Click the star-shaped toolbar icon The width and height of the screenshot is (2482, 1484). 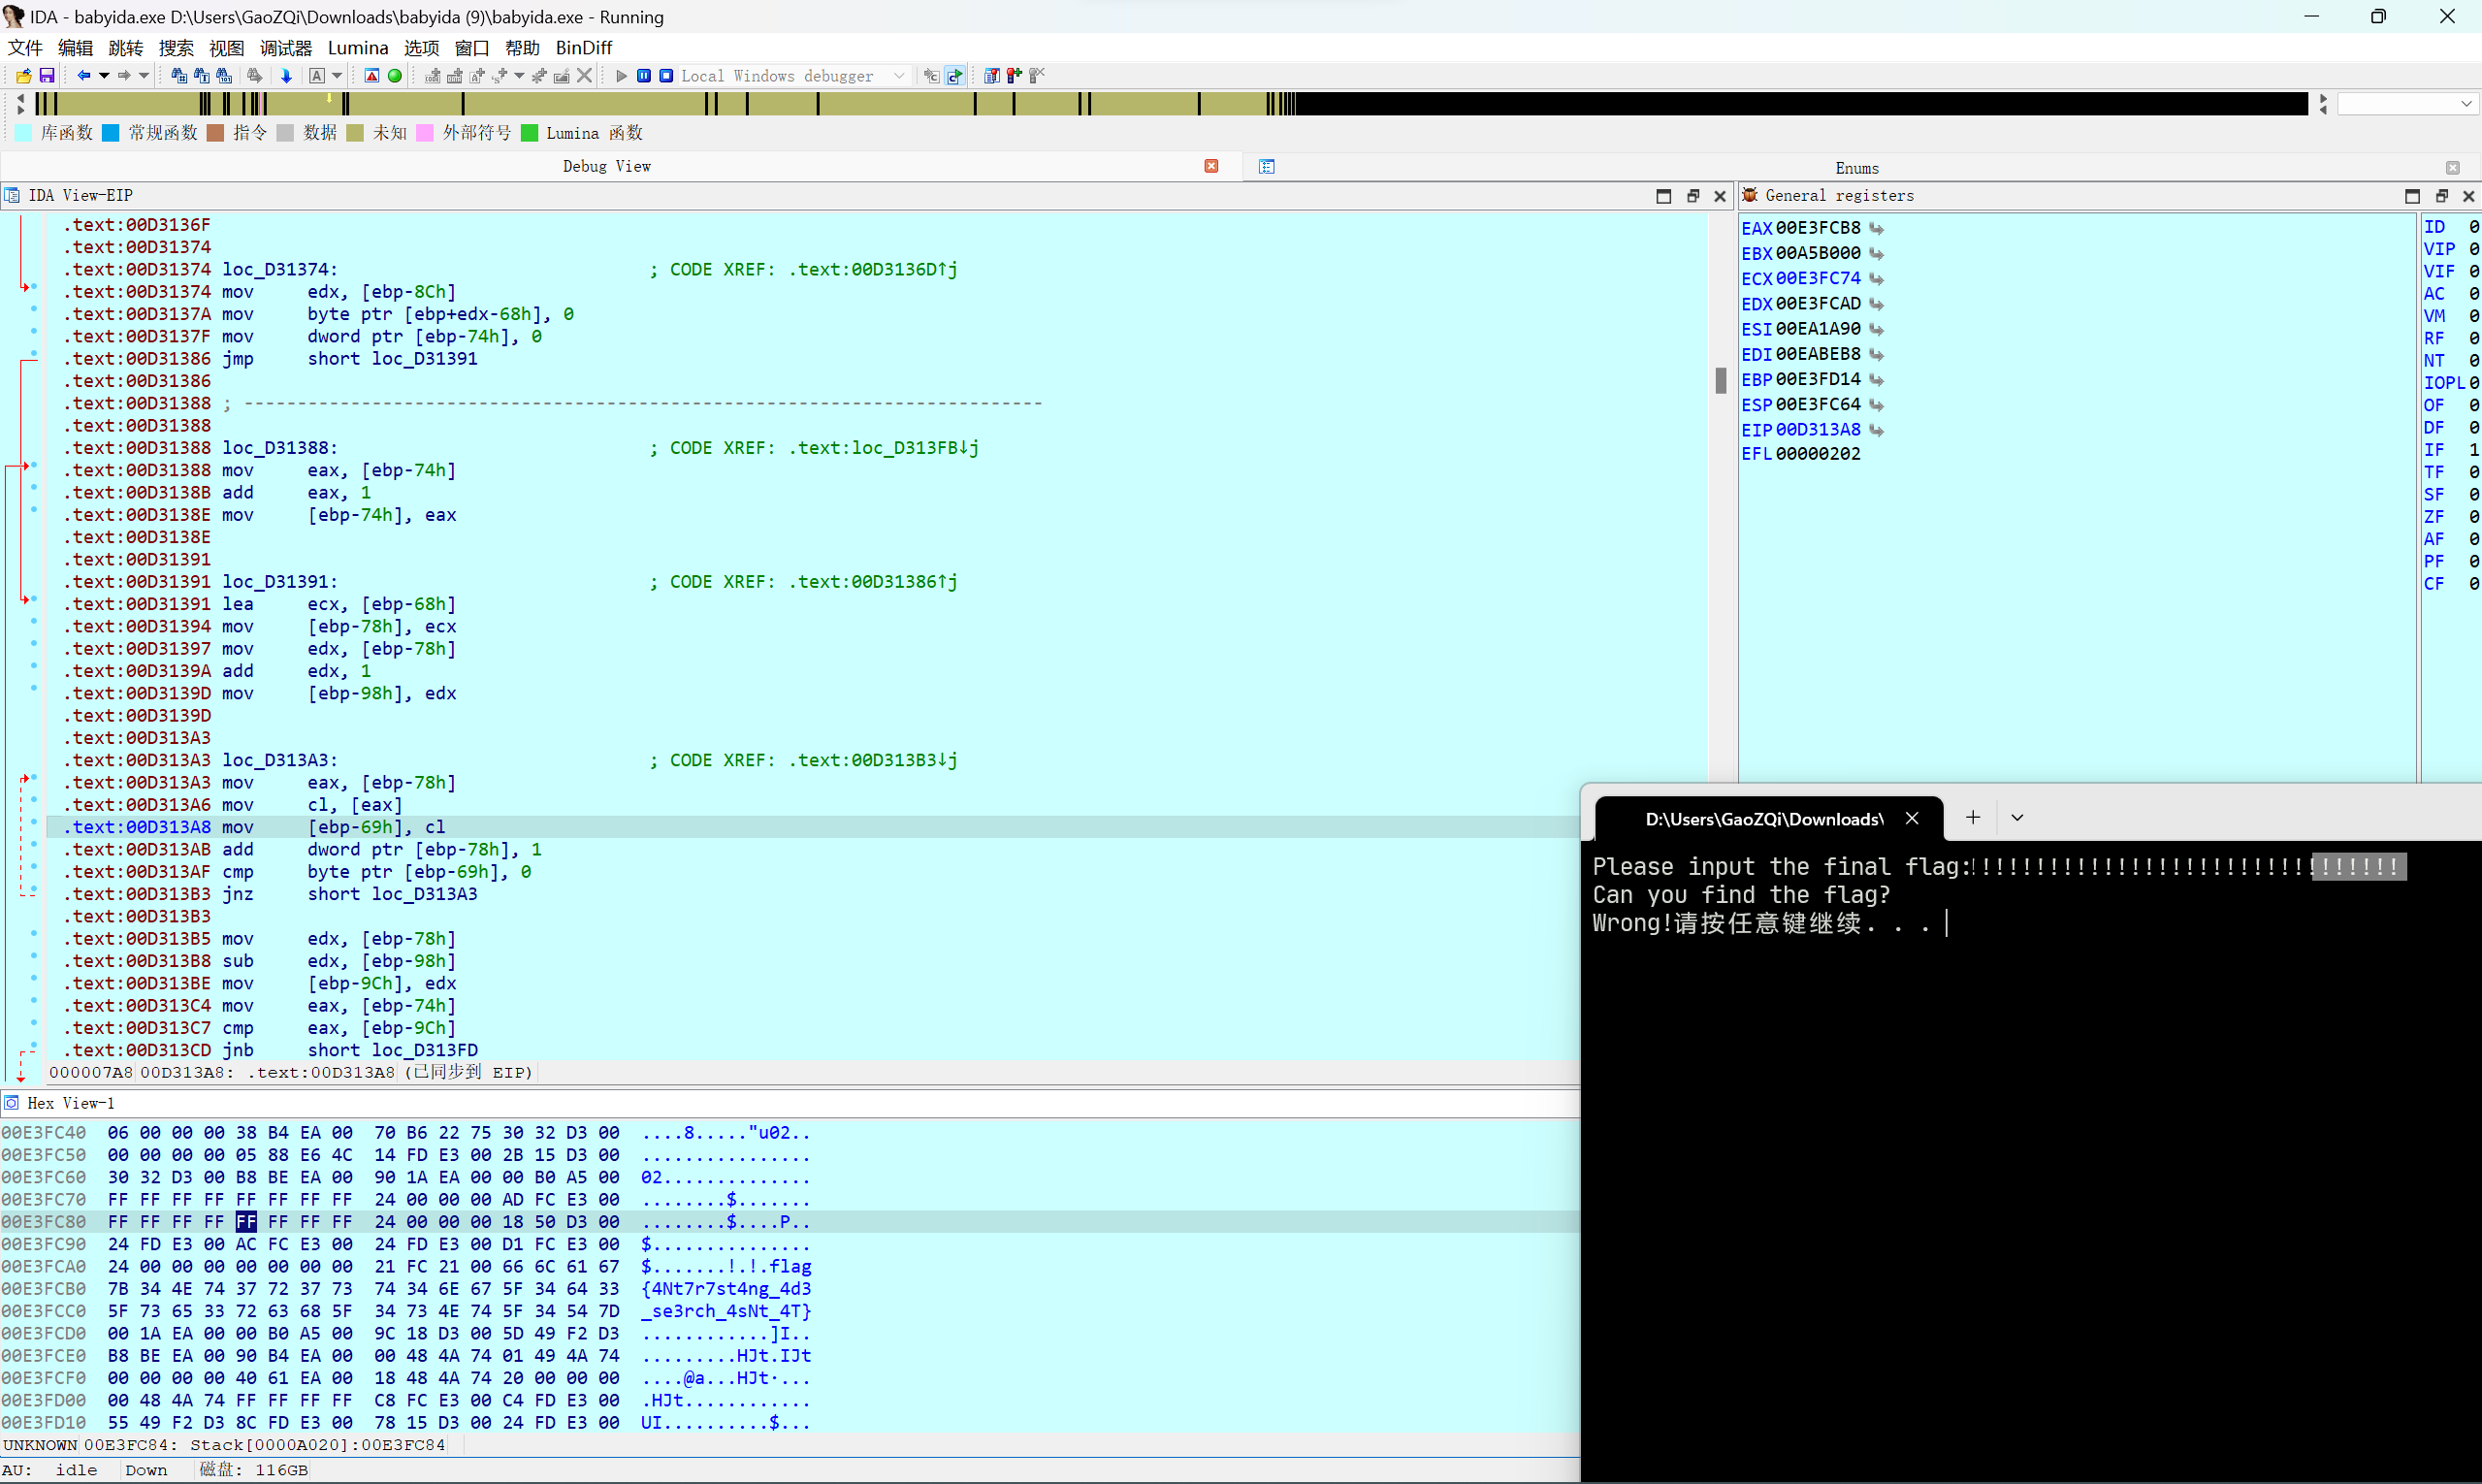click(x=540, y=76)
